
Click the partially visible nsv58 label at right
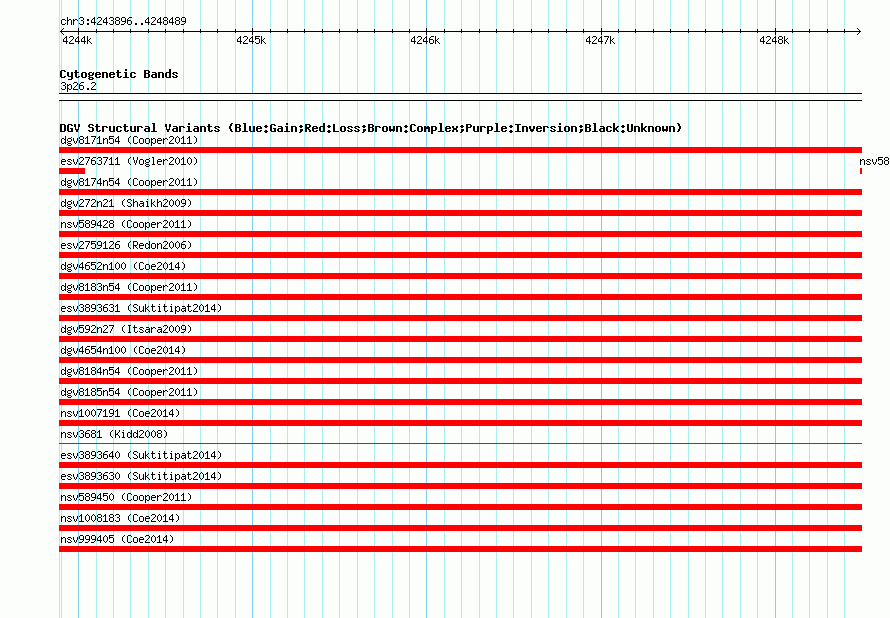click(x=874, y=161)
